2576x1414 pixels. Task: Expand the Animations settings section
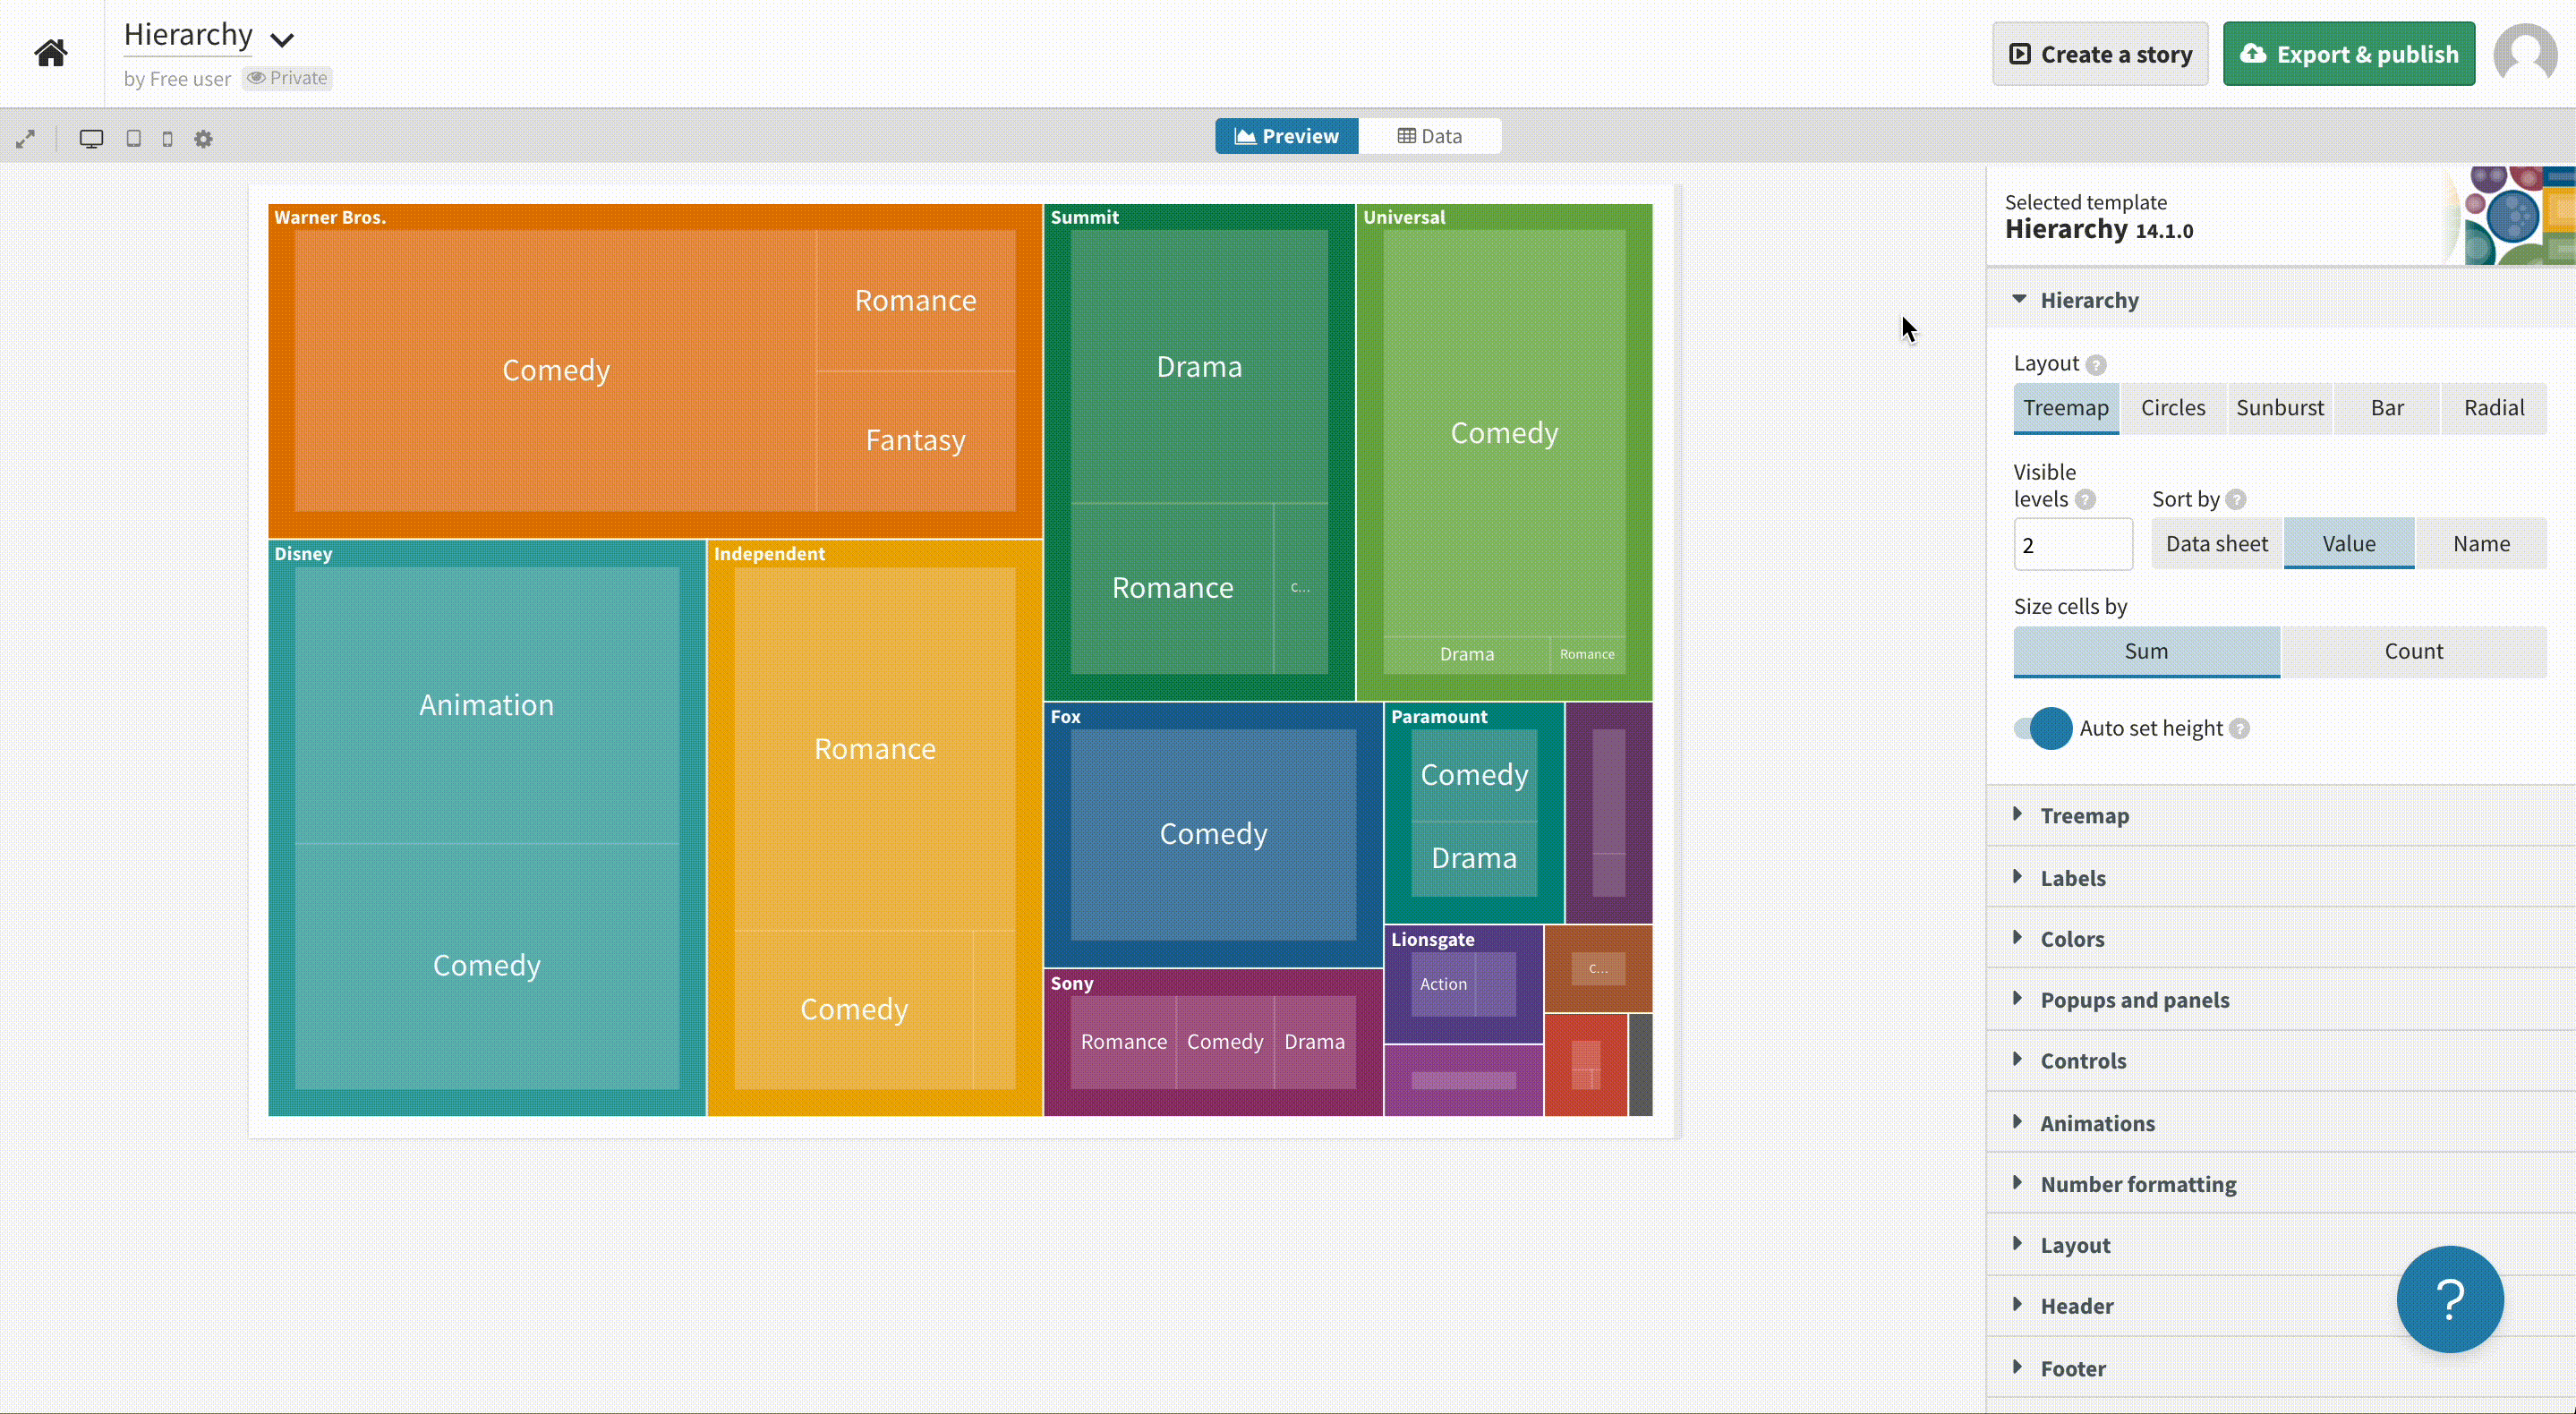[2280, 1123]
